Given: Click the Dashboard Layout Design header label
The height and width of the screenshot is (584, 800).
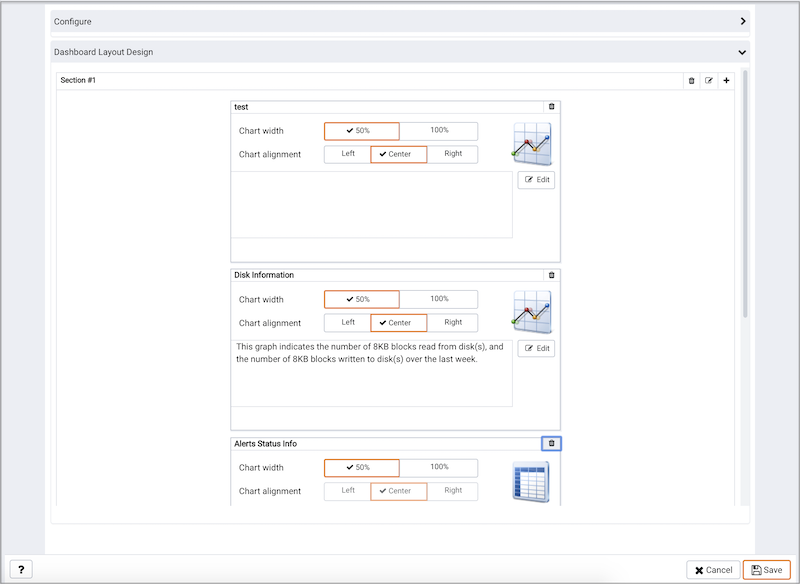Looking at the screenshot, I should 104,52.
